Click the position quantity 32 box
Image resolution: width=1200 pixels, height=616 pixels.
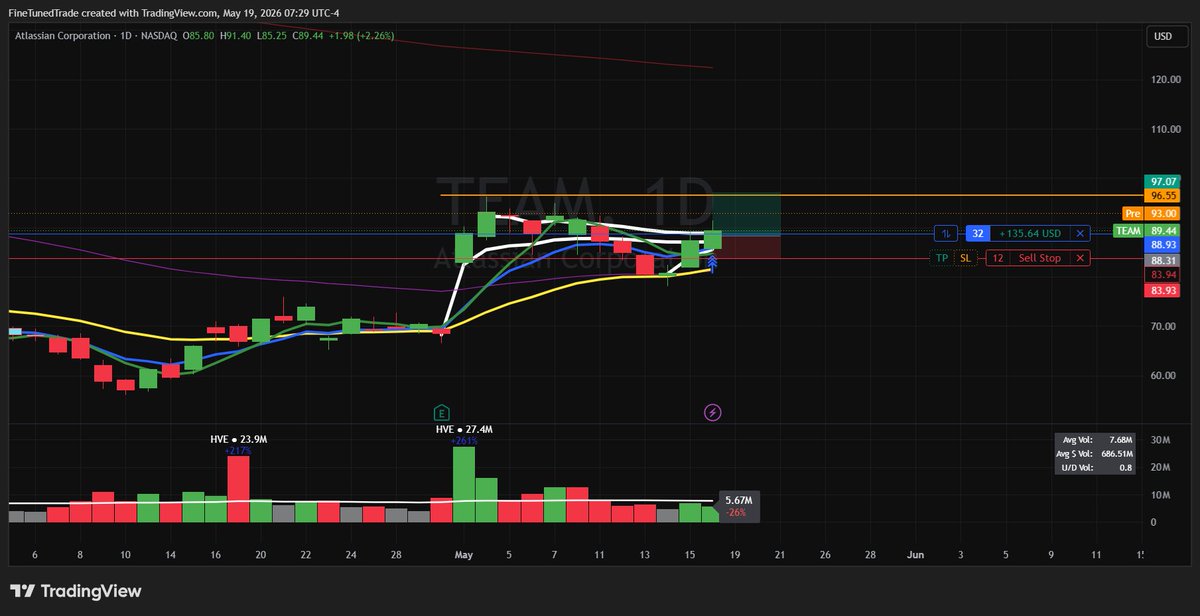click(979, 233)
